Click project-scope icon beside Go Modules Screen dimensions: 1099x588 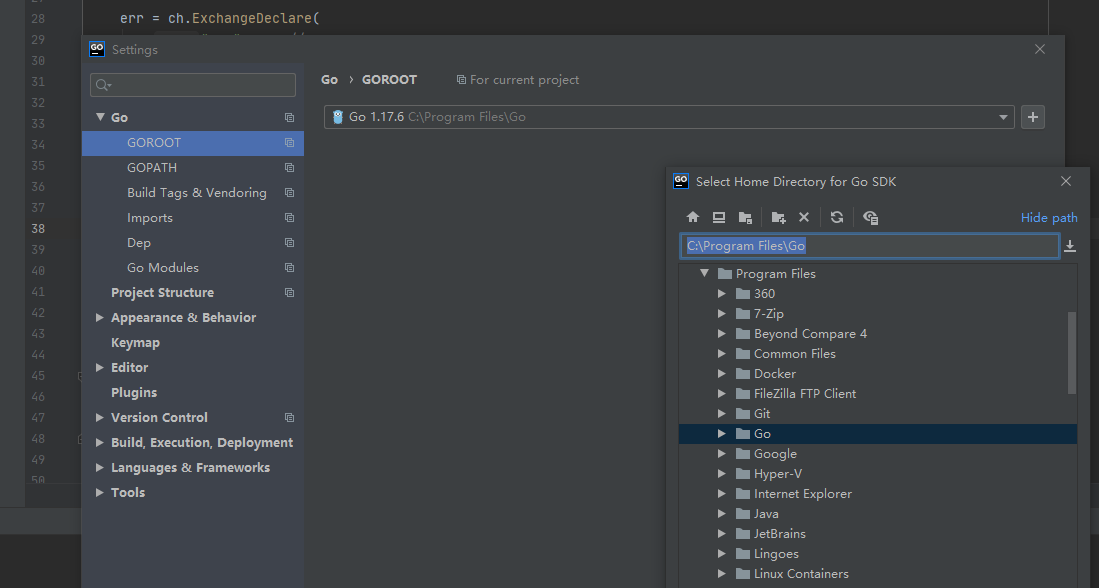[x=289, y=268]
